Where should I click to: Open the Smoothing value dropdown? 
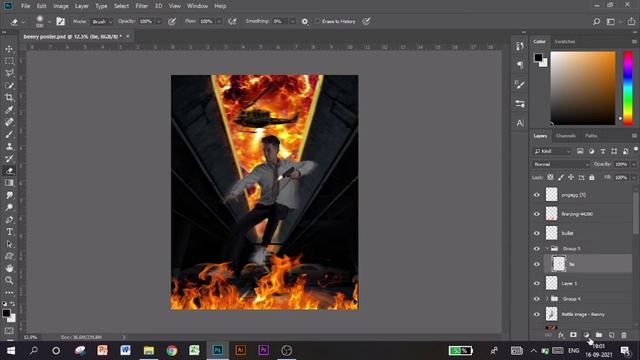292,22
